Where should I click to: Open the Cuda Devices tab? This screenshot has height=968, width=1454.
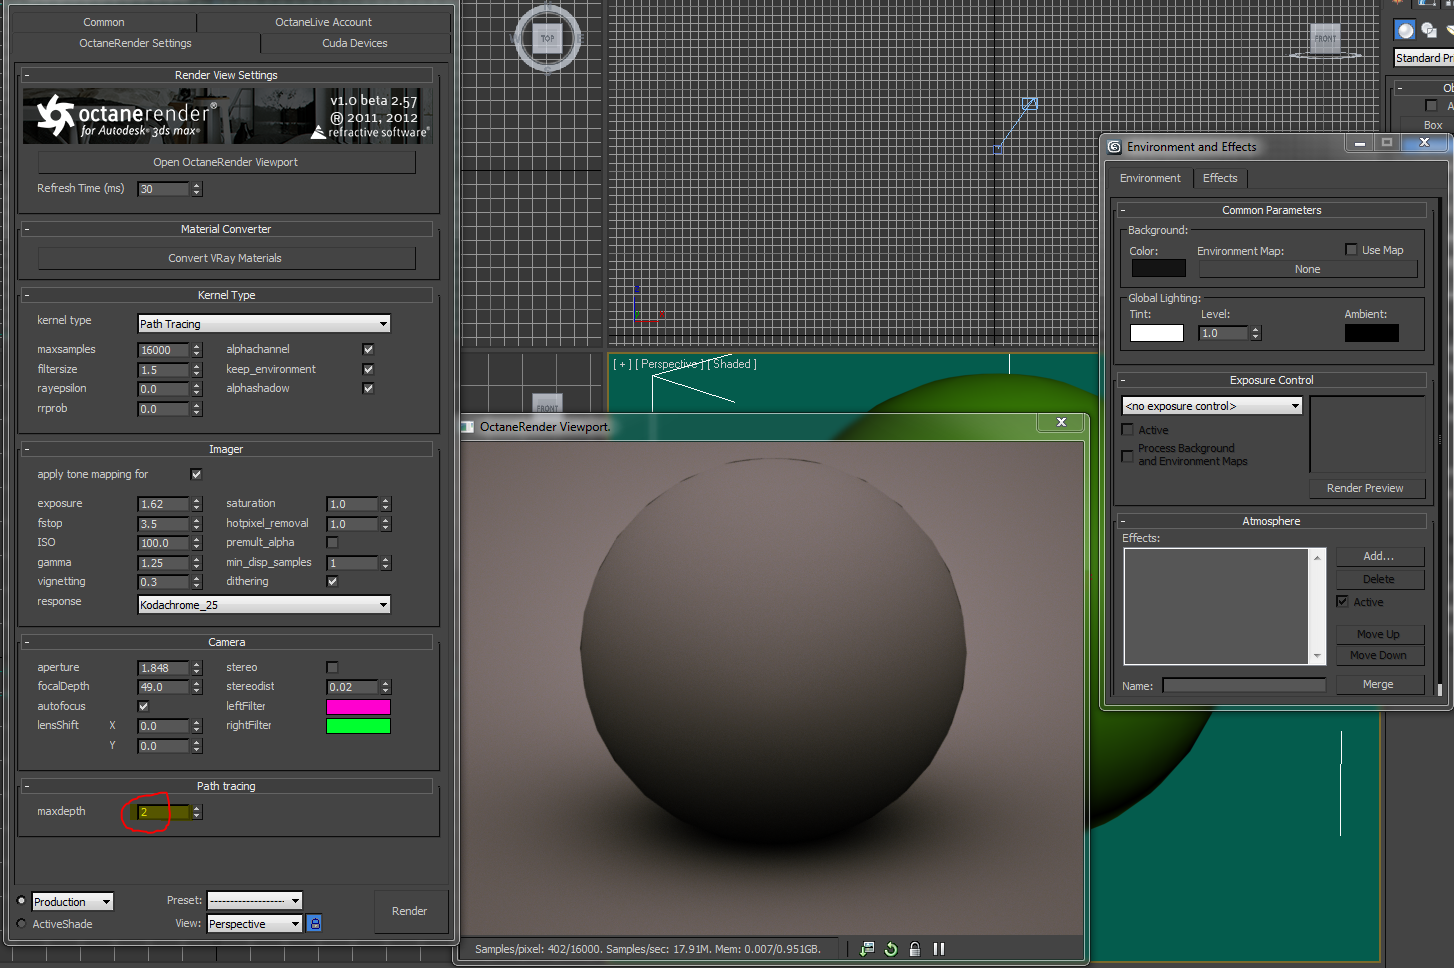pyautogui.click(x=354, y=43)
